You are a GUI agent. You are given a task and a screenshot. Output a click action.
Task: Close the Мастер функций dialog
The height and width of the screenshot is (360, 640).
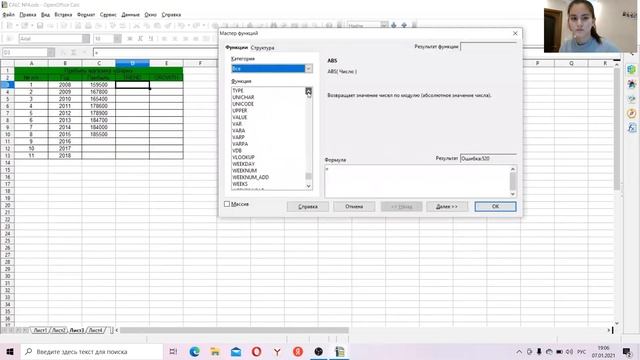515,33
